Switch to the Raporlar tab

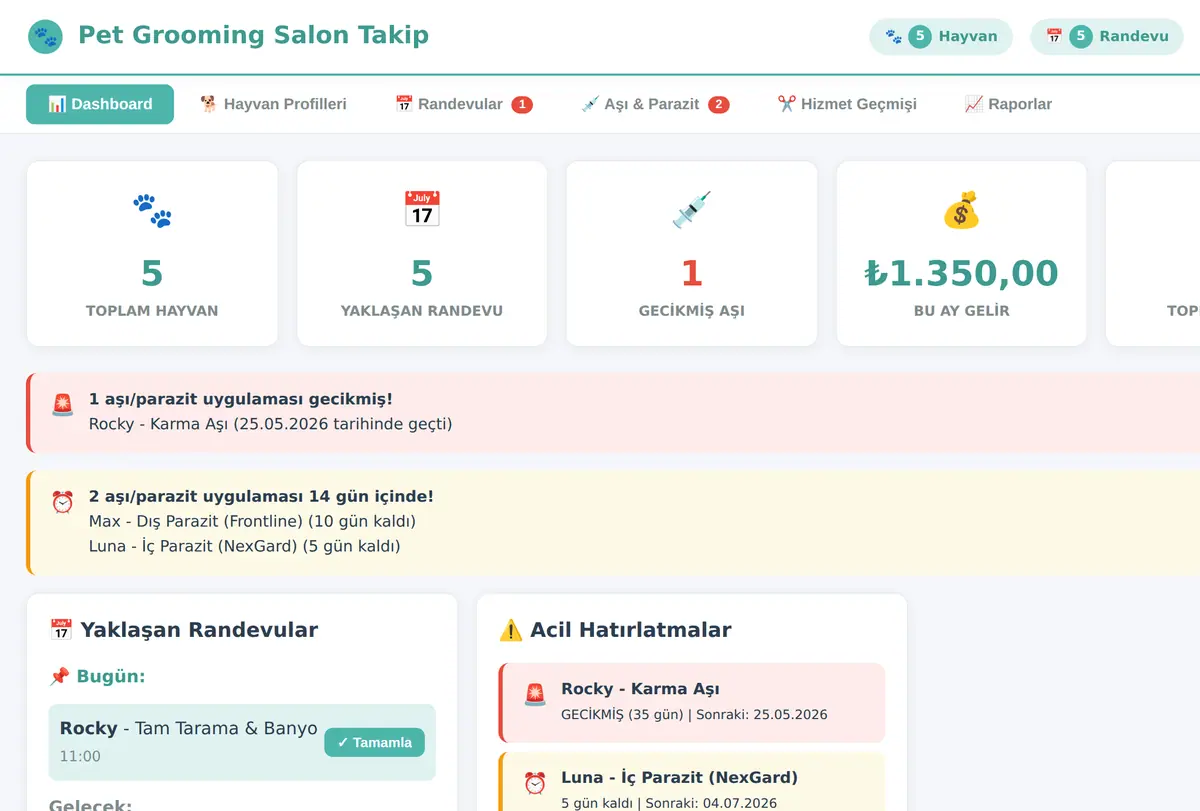pos(1008,104)
